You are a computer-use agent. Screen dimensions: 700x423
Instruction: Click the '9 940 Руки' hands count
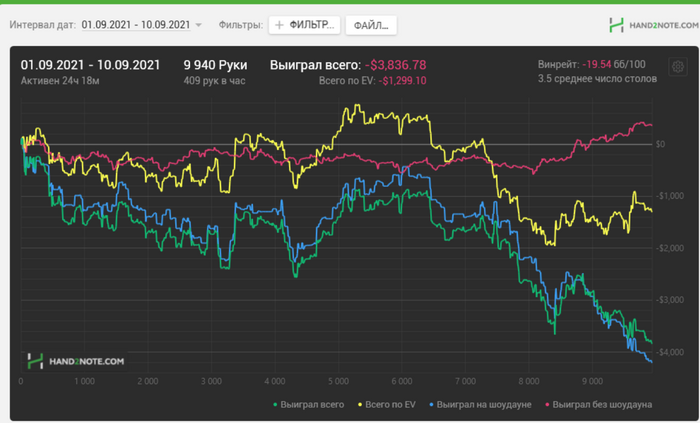click(215, 65)
